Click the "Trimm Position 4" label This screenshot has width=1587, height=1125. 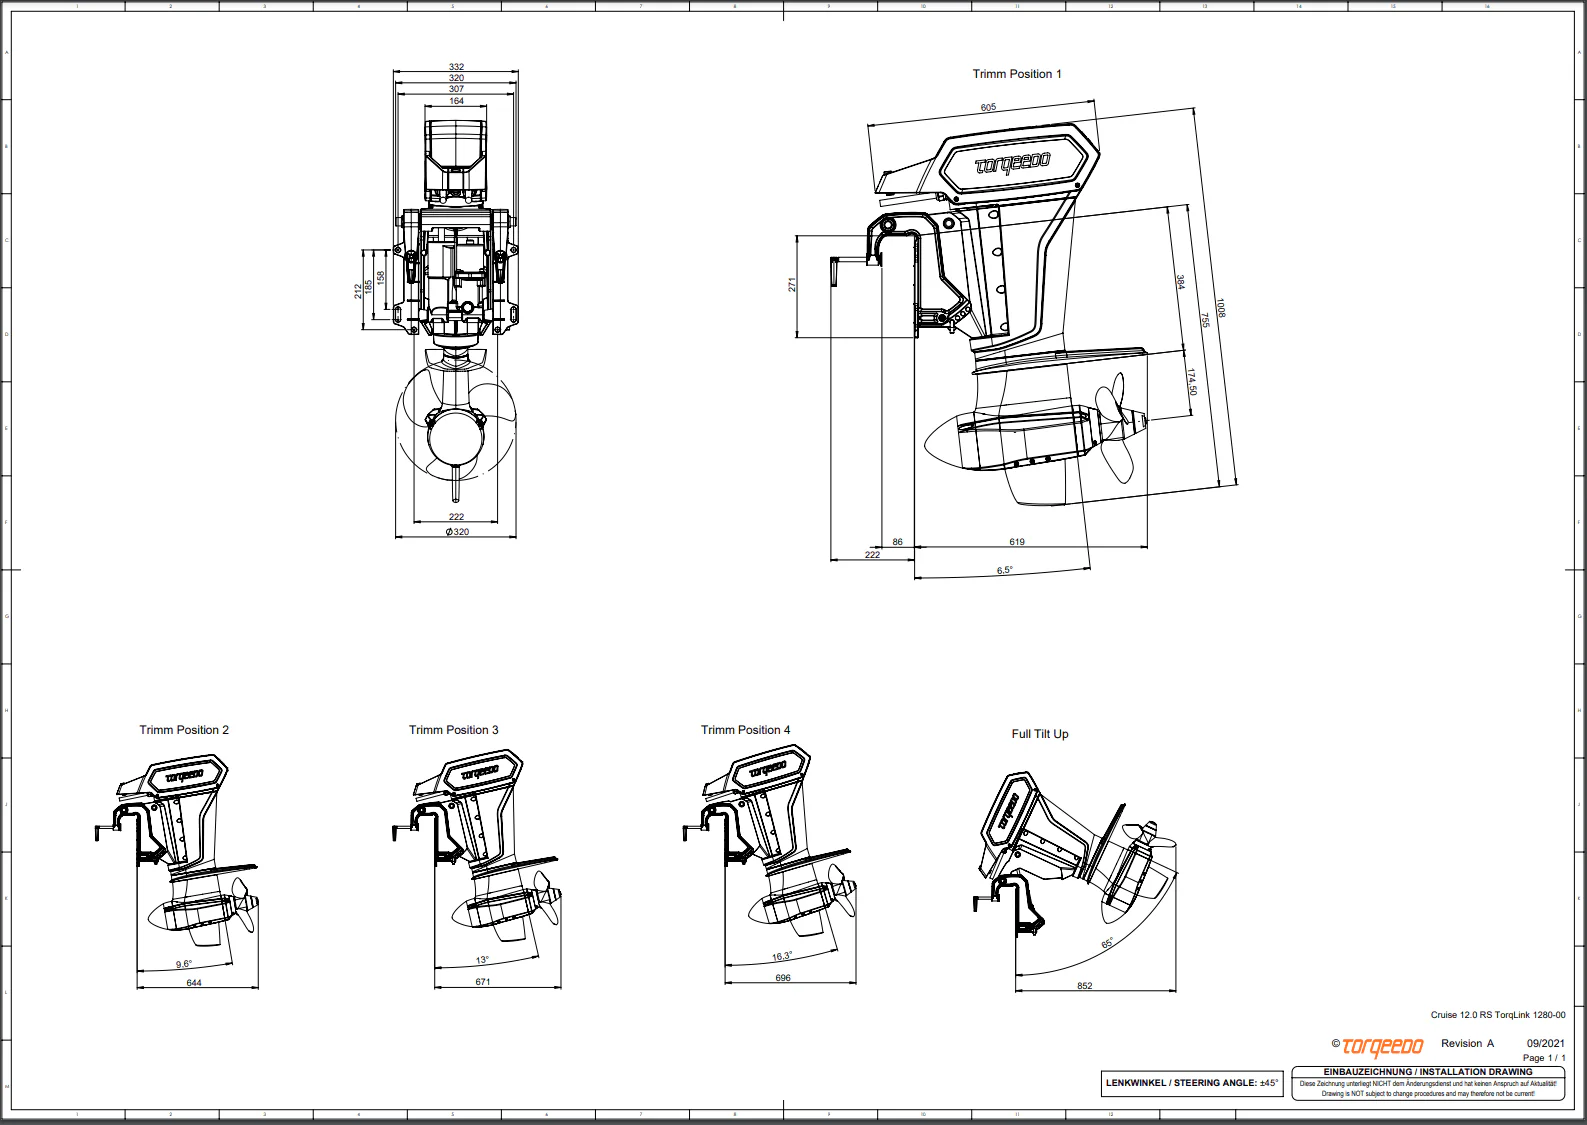pyautogui.click(x=745, y=730)
